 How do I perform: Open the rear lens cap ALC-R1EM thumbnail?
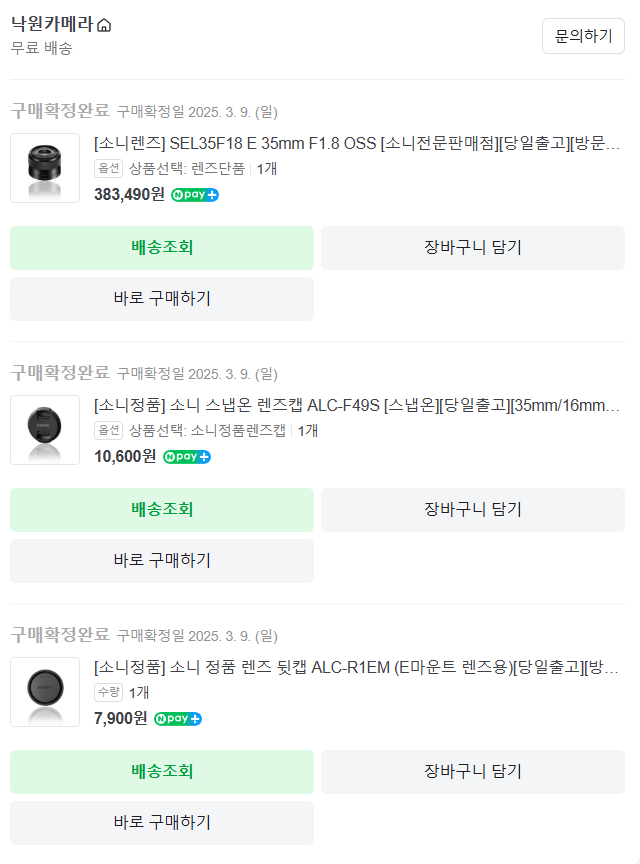click(45, 692)
